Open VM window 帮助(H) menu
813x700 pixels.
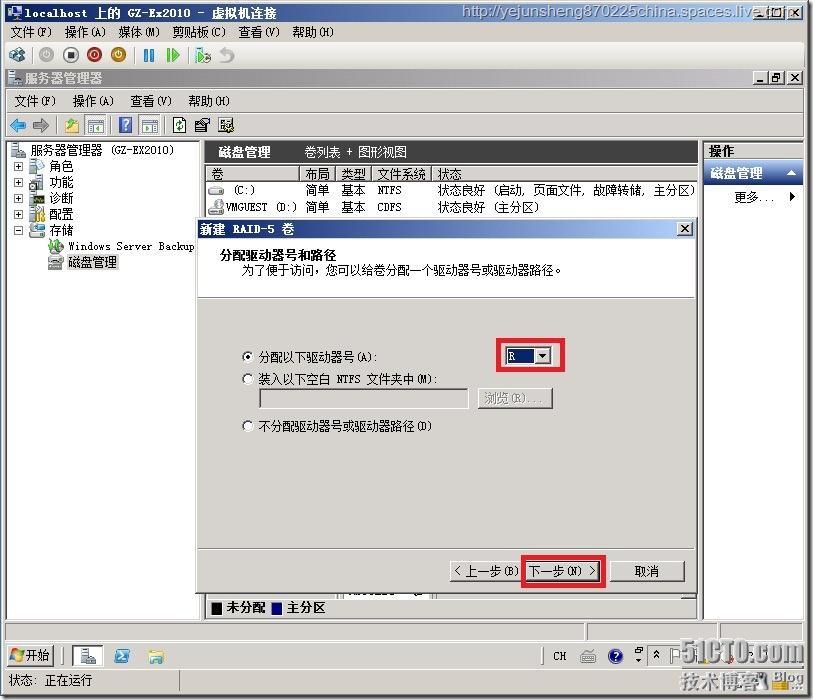[313, 32]
